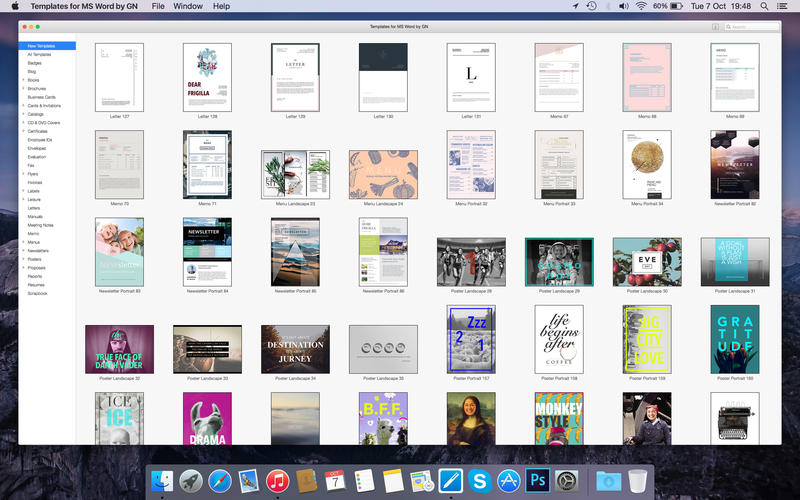Click Time Machine icon in menu bar
This screenshot has width=800, height=500.
(x=592, y=6)
